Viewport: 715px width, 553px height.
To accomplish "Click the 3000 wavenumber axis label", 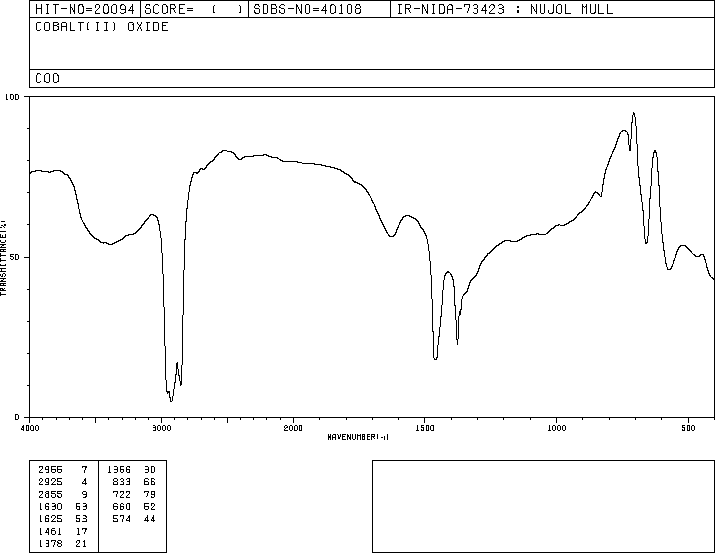I will [x=161, y=428].
